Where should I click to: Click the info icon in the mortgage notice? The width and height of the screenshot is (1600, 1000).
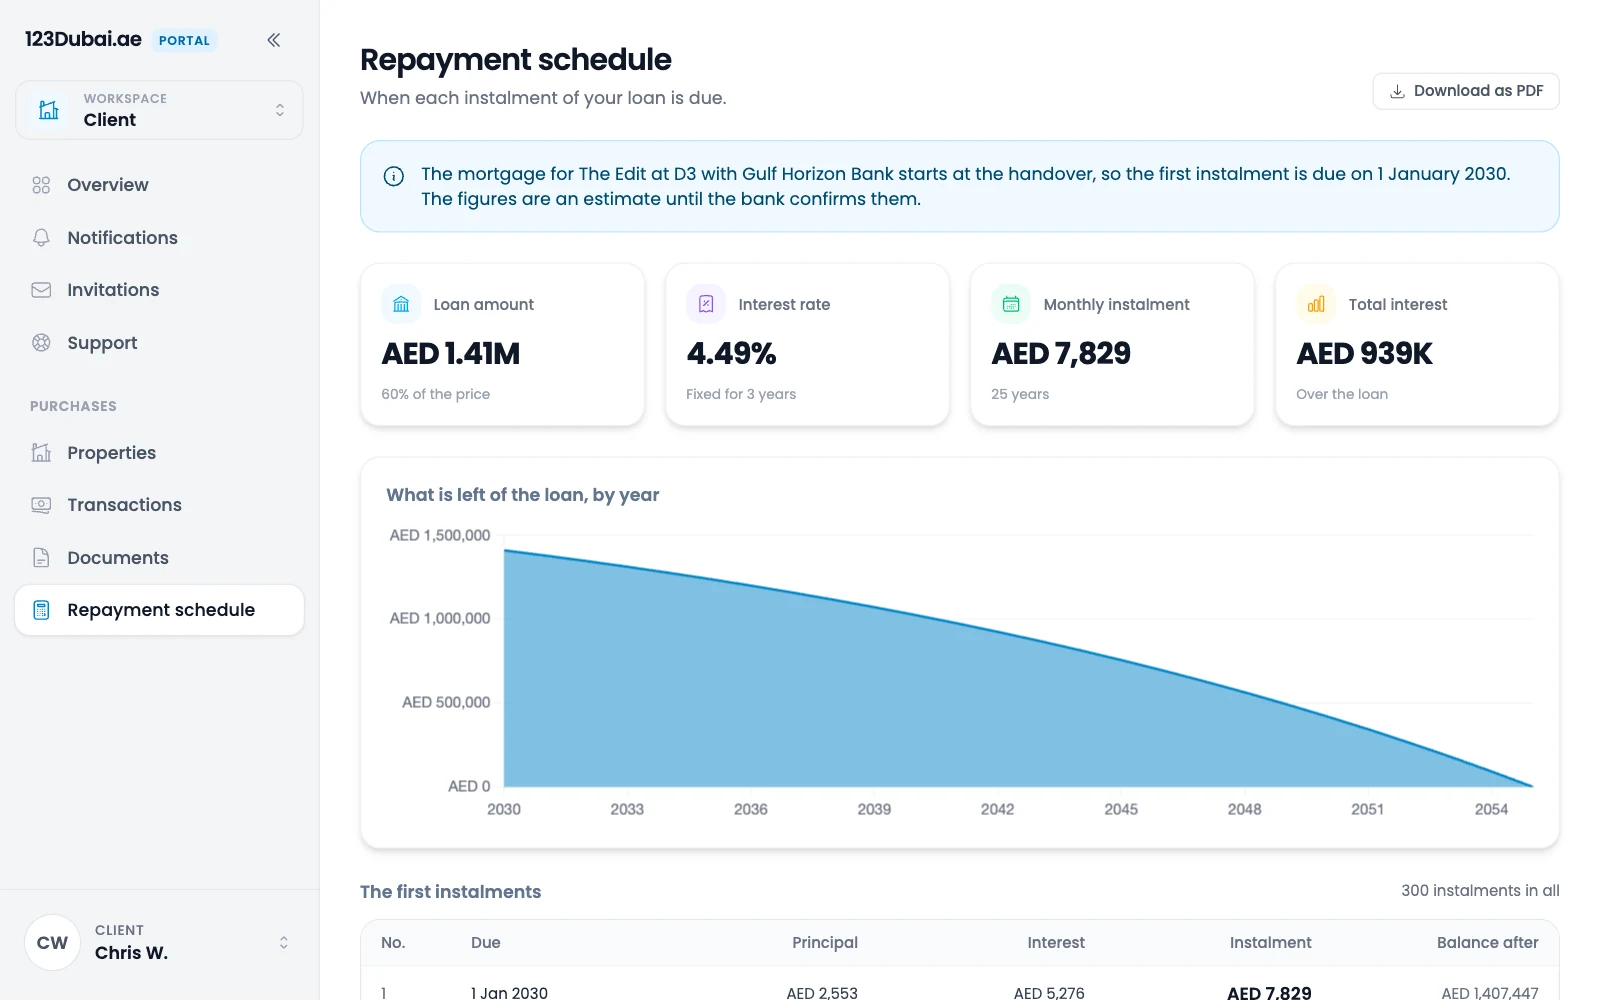[394, 176]
